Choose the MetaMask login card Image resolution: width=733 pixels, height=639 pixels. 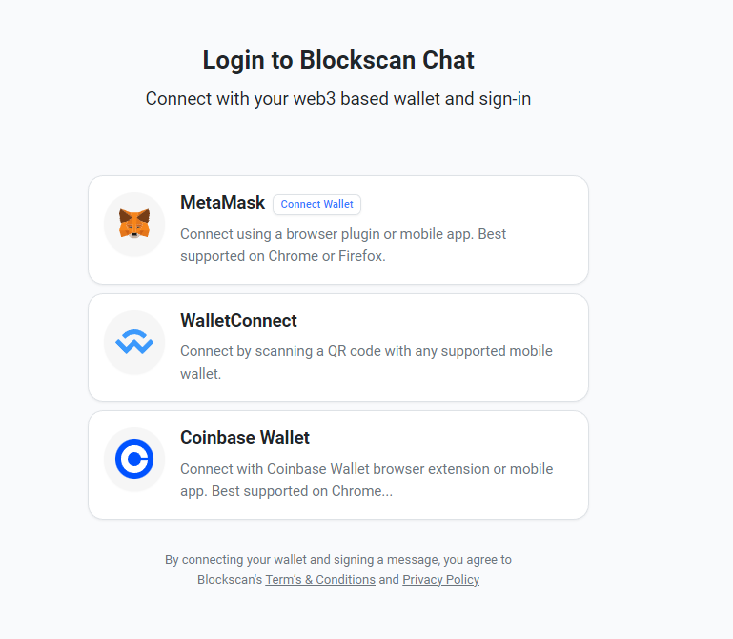(x=338, y=230)
